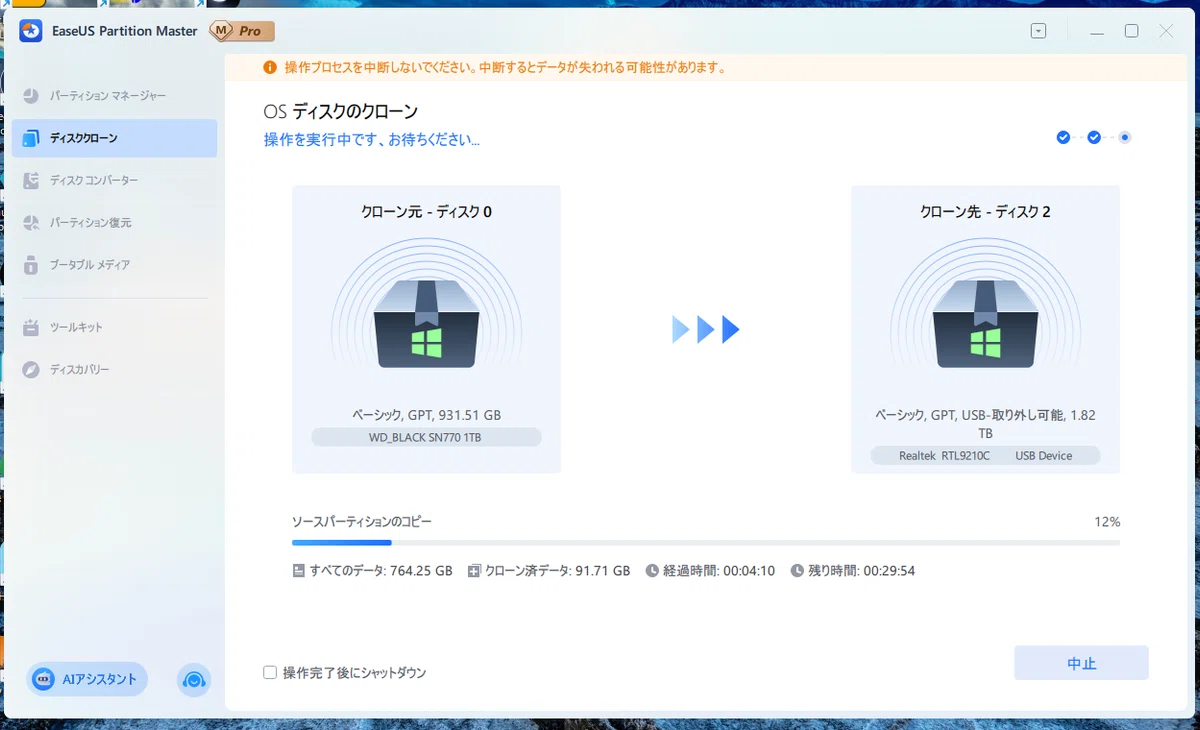This screenshot has height=730, width=1200.
Task: Click the partition recovery sidebar icon
Action: click(x=31, y=222)
